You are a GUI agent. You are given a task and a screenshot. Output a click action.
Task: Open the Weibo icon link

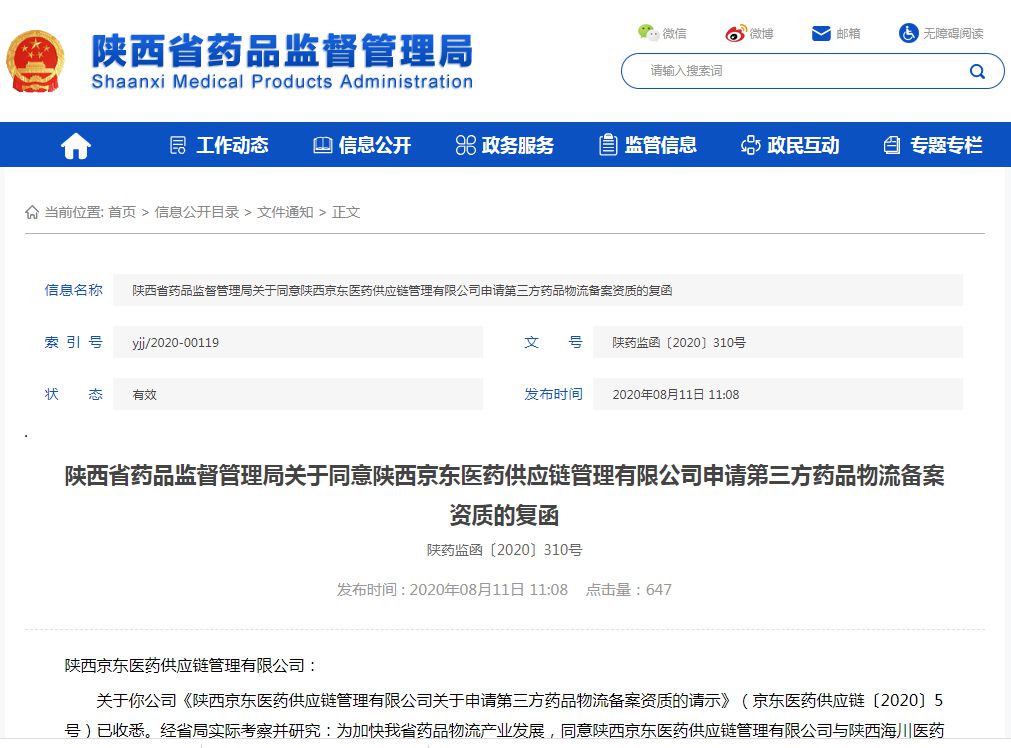tap(736, 33)
